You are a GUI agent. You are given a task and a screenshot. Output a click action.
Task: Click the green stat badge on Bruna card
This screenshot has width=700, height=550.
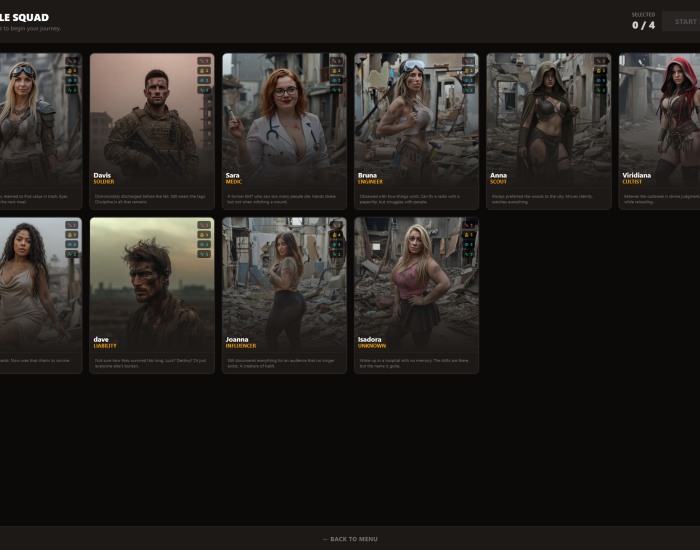tap(468, 90)
